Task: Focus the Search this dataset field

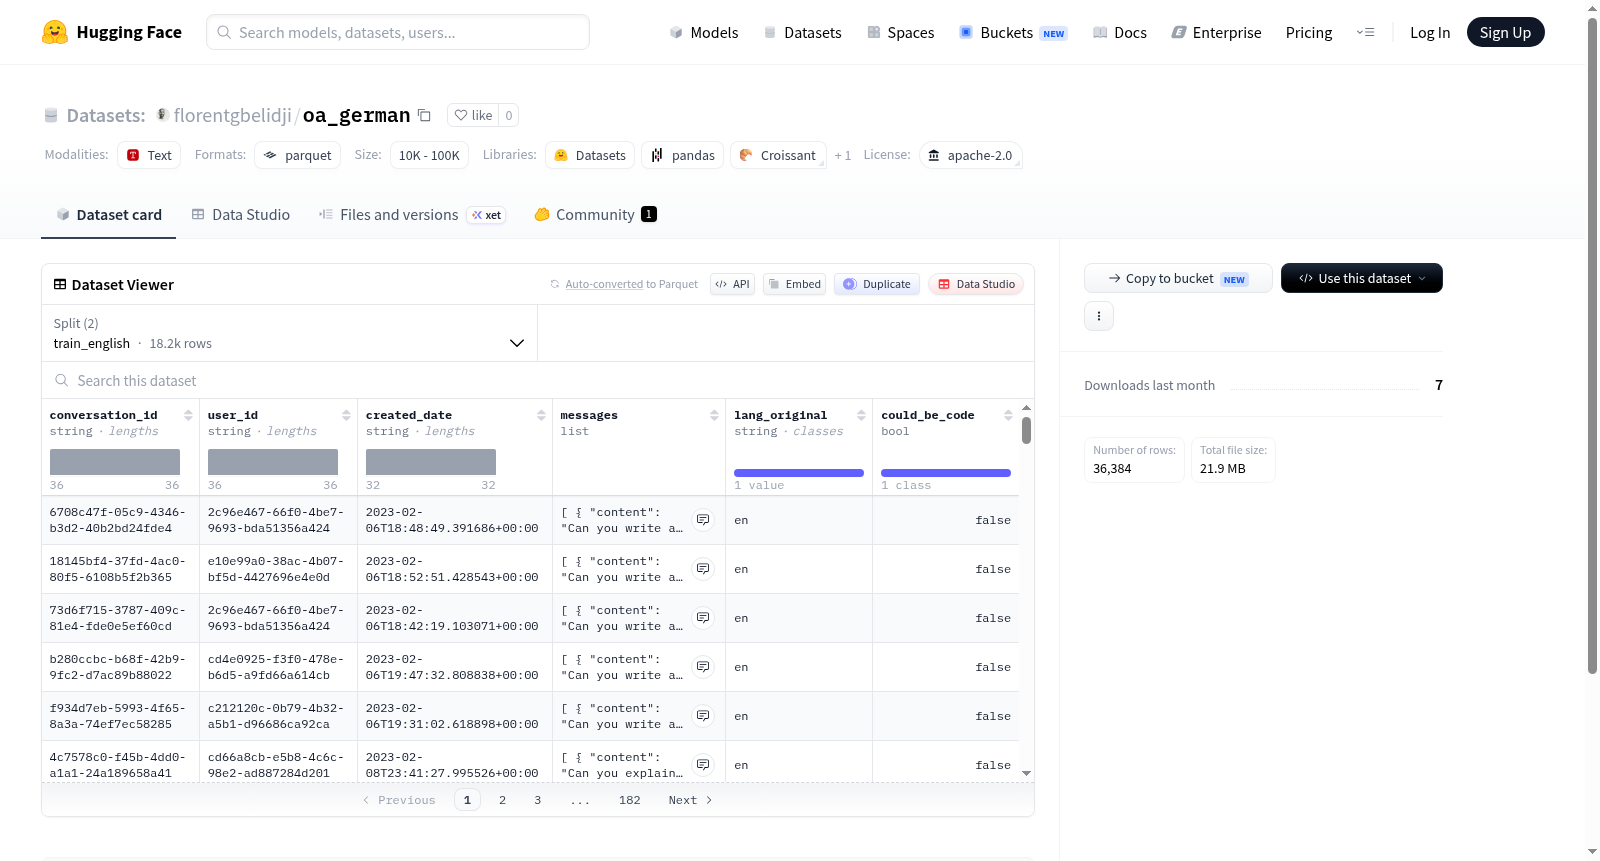Action: pos(538,381)
